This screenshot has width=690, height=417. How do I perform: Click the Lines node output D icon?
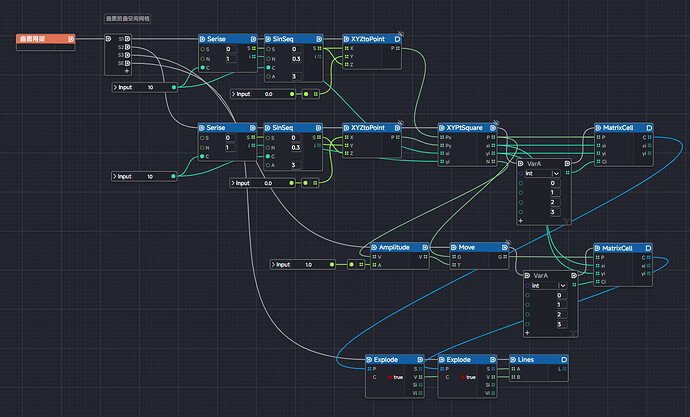point(565,359)
